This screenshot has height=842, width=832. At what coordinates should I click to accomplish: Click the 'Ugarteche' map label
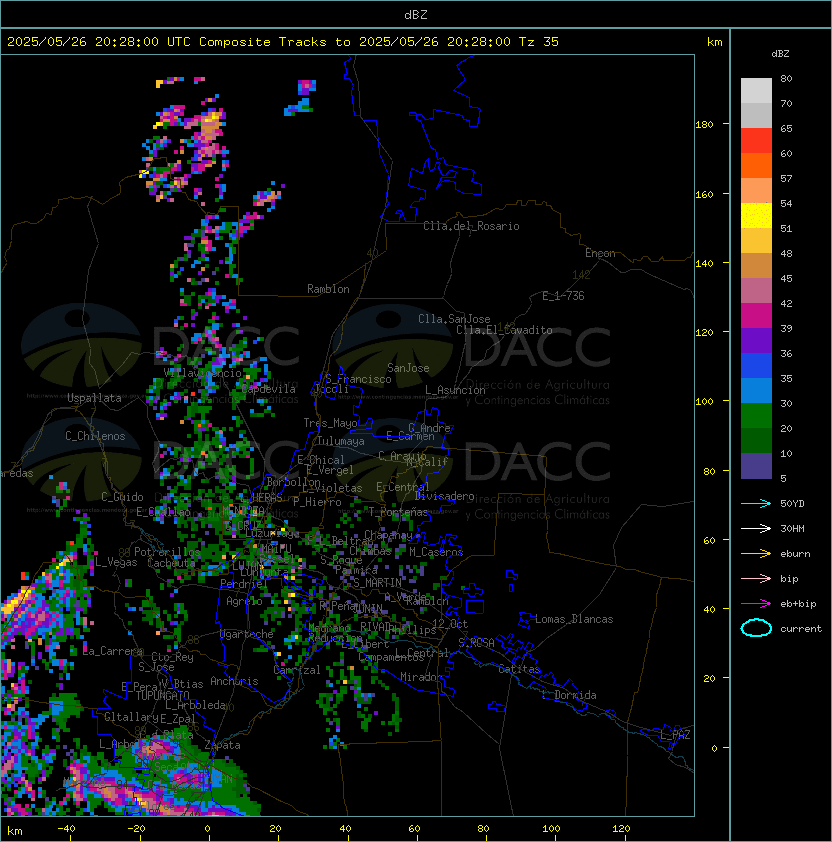[x=247, y=634]
